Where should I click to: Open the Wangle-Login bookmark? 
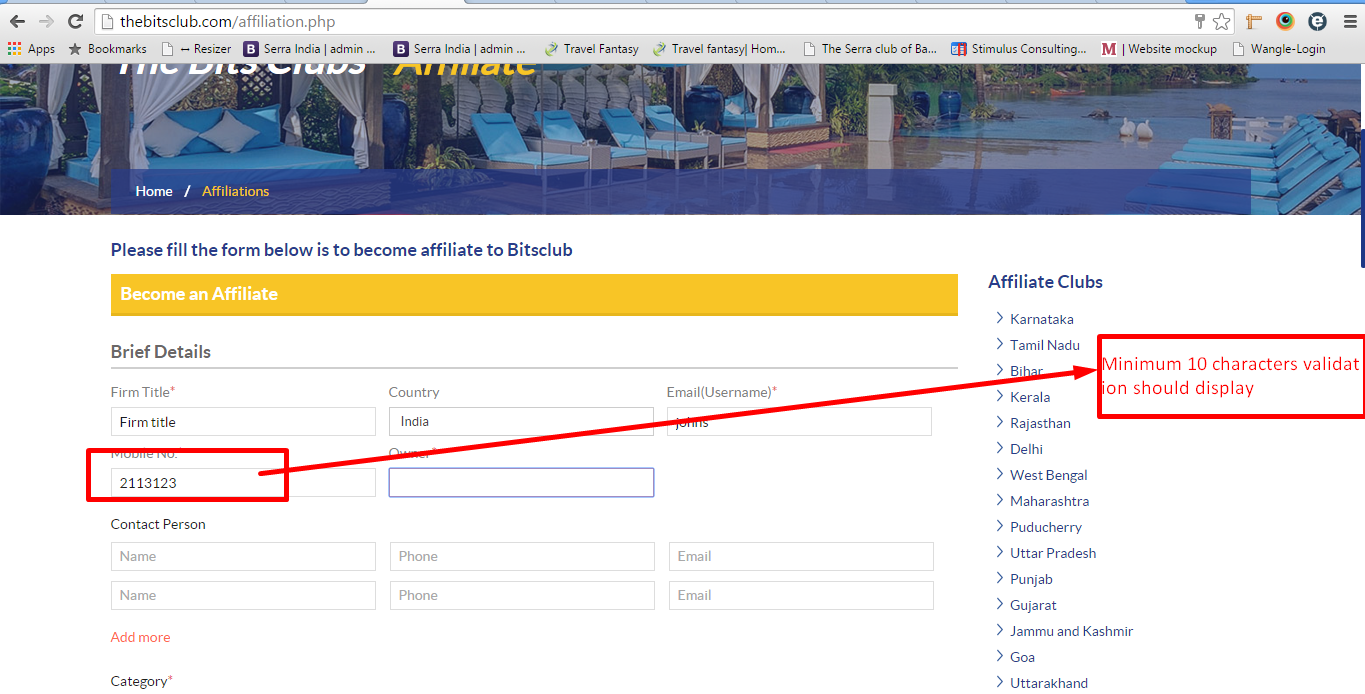pos(1279,49)
